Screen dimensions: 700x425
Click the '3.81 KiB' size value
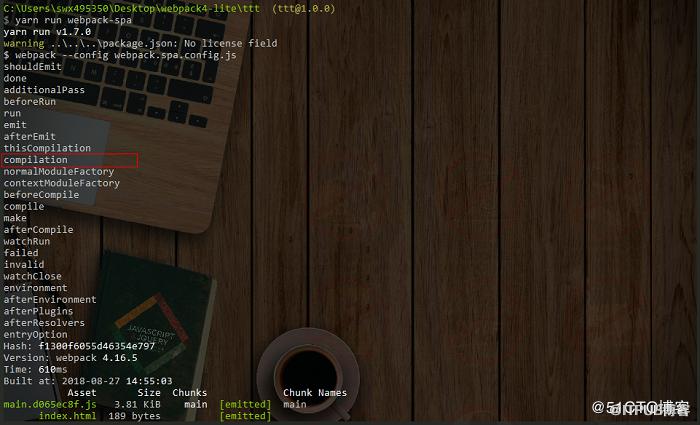point(138,404)
